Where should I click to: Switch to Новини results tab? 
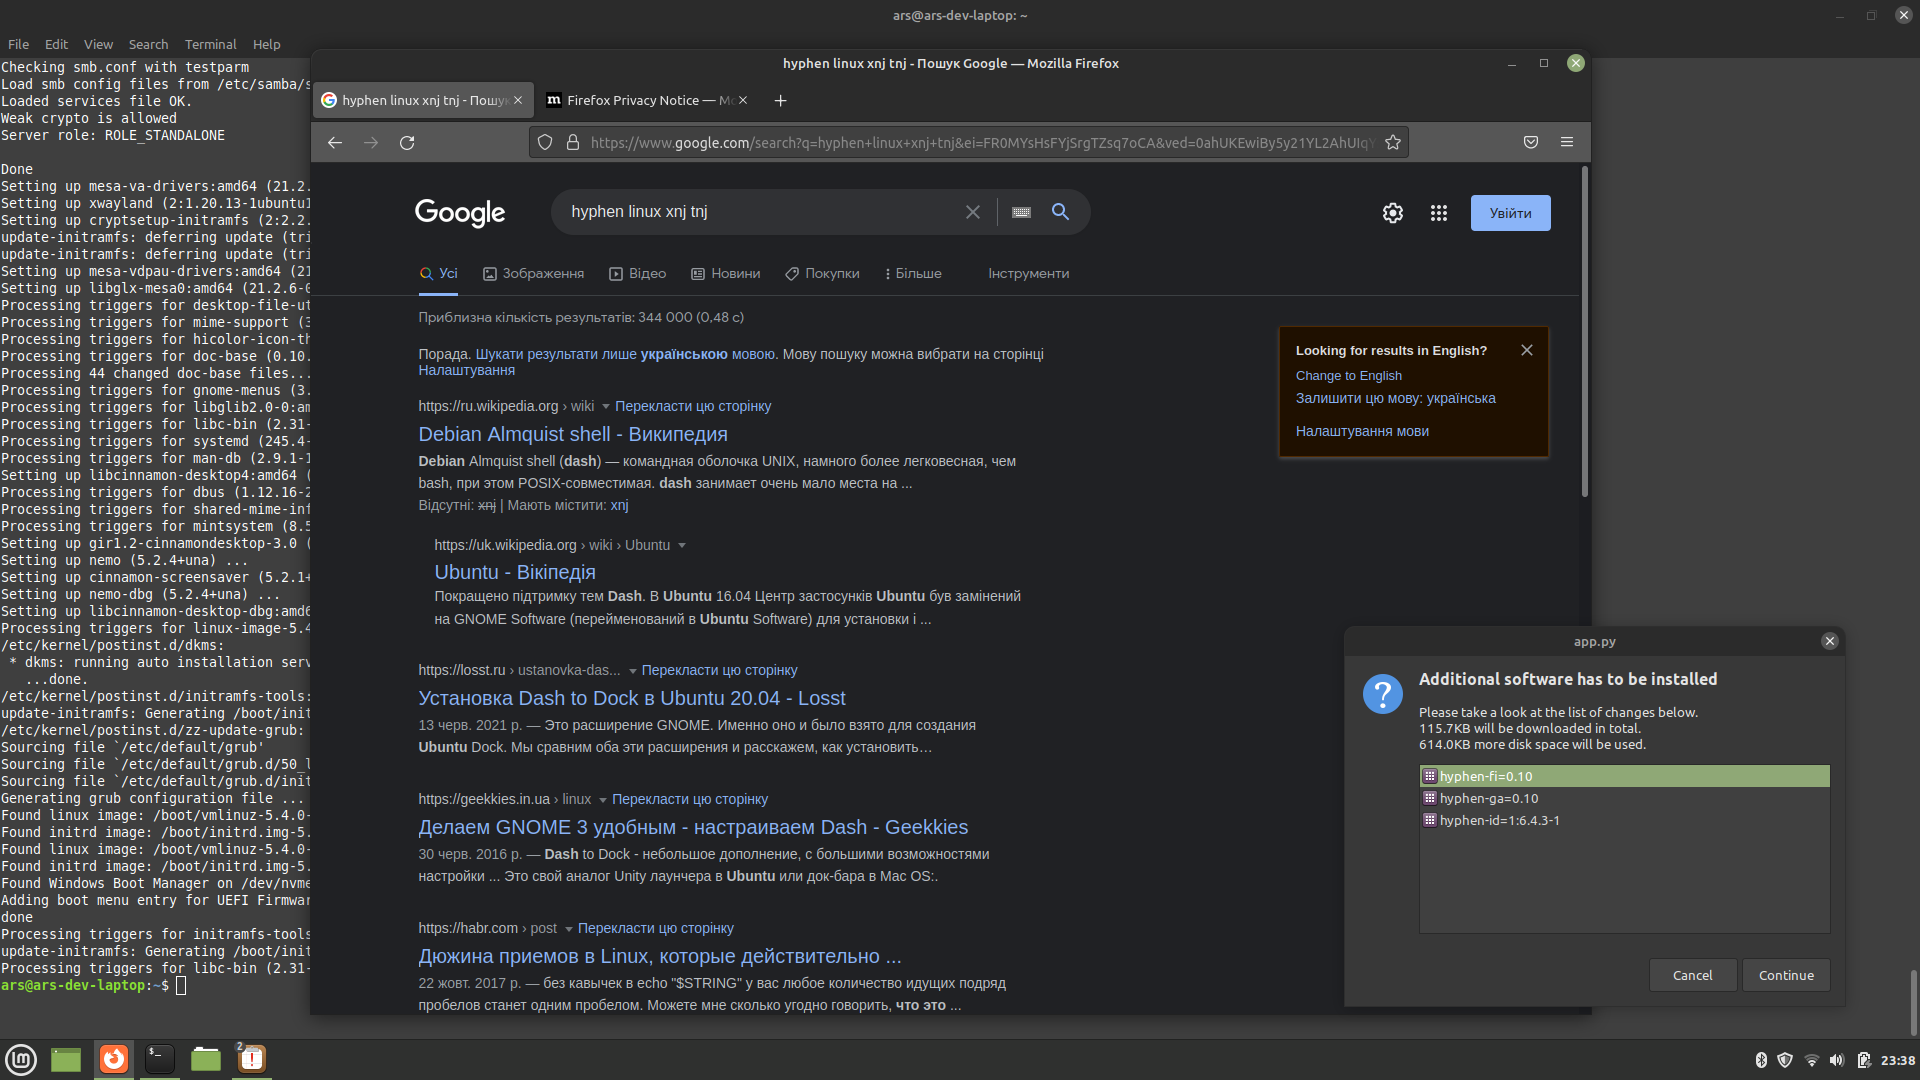click(x=726, y=273)
